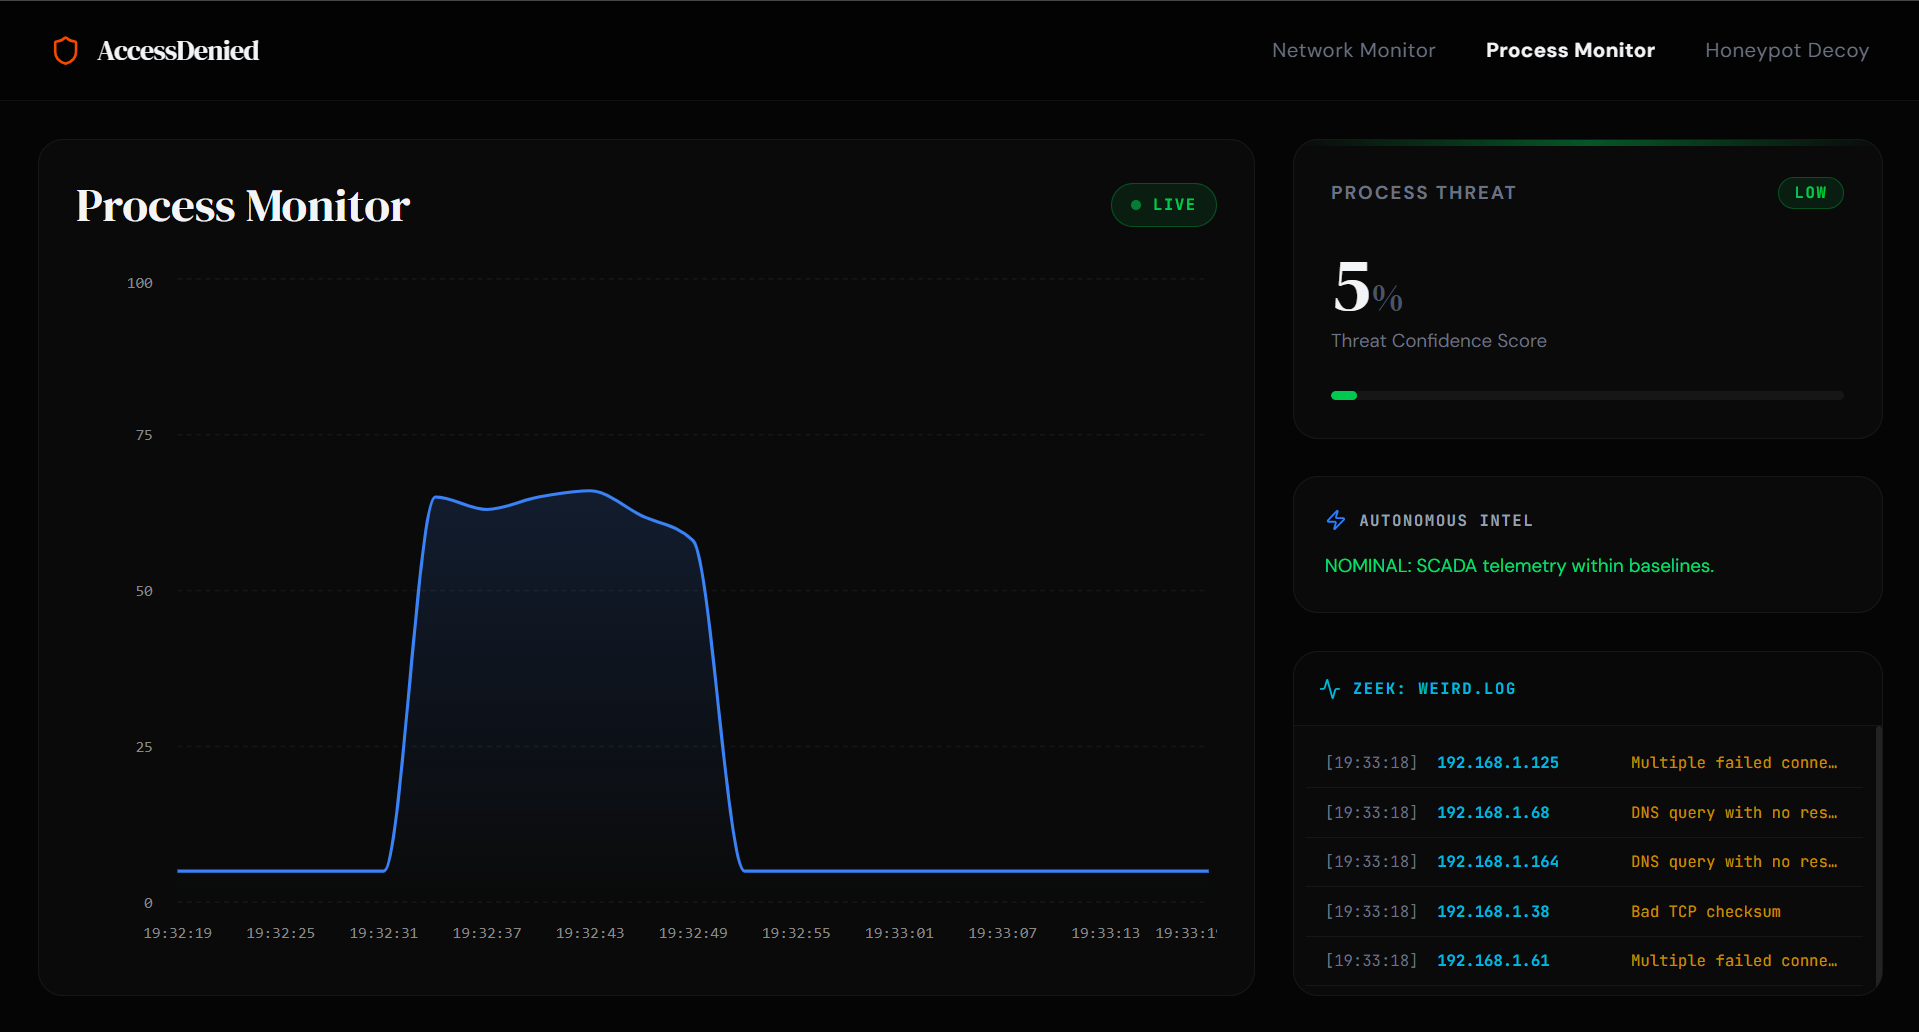
Task: Click the chart peak near 19:32:43
Action: click(x=591, y=491)
